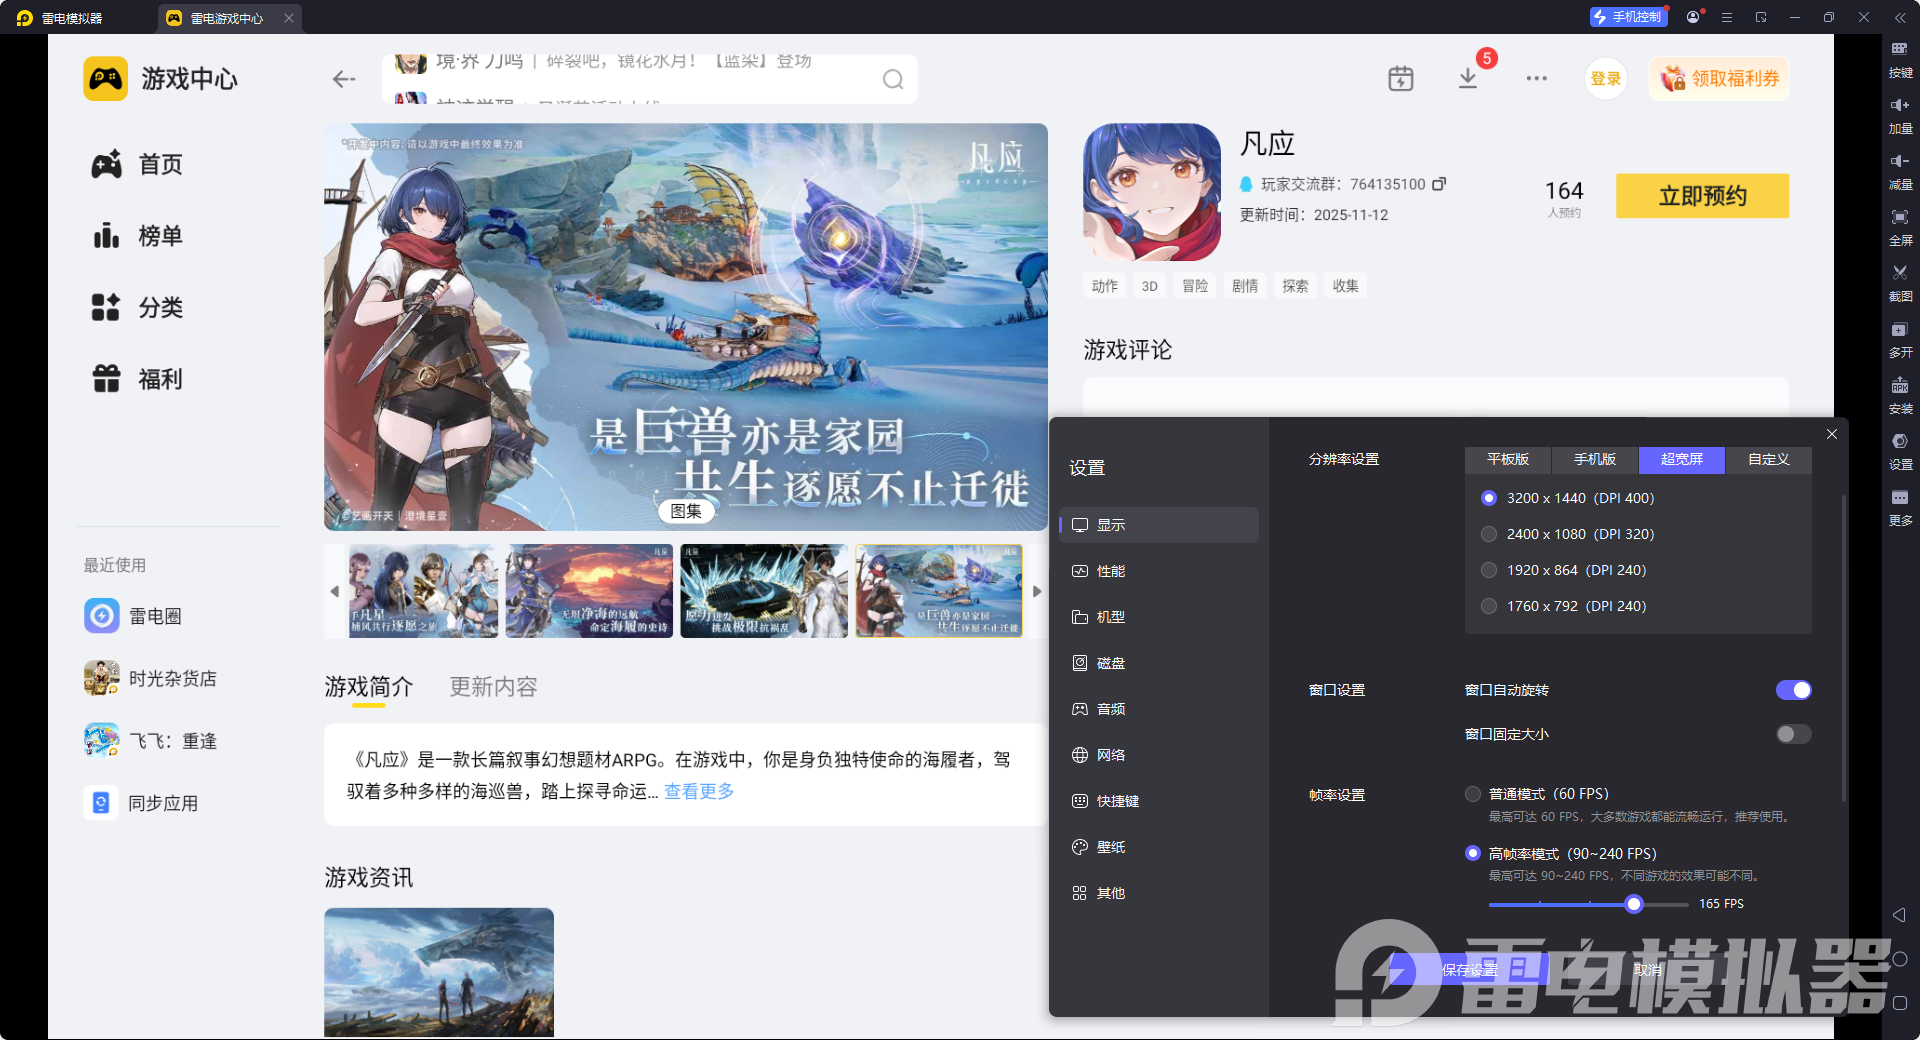Toggle 全屏 fullscreen from the right sidebar
The image size is (1920, 1040).
pos(1900,226)
